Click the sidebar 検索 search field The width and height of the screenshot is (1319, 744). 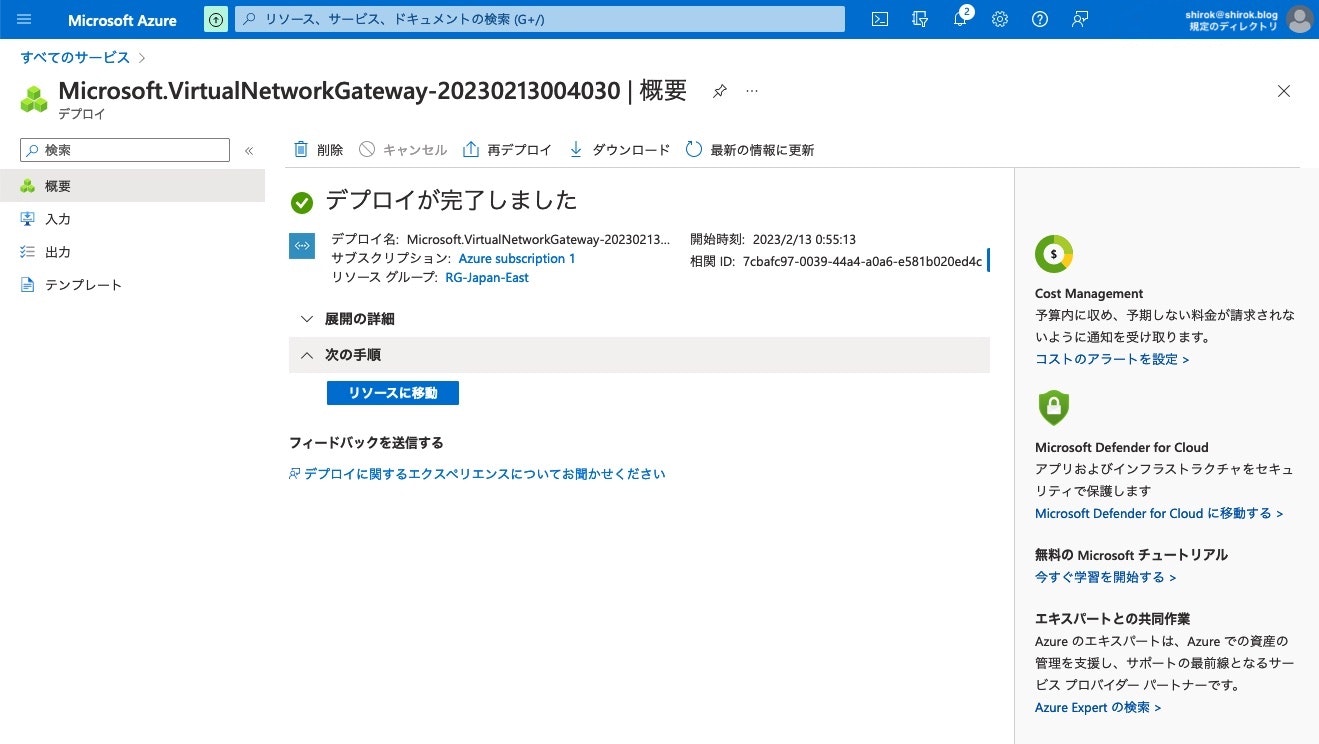(x=123, y=149)
